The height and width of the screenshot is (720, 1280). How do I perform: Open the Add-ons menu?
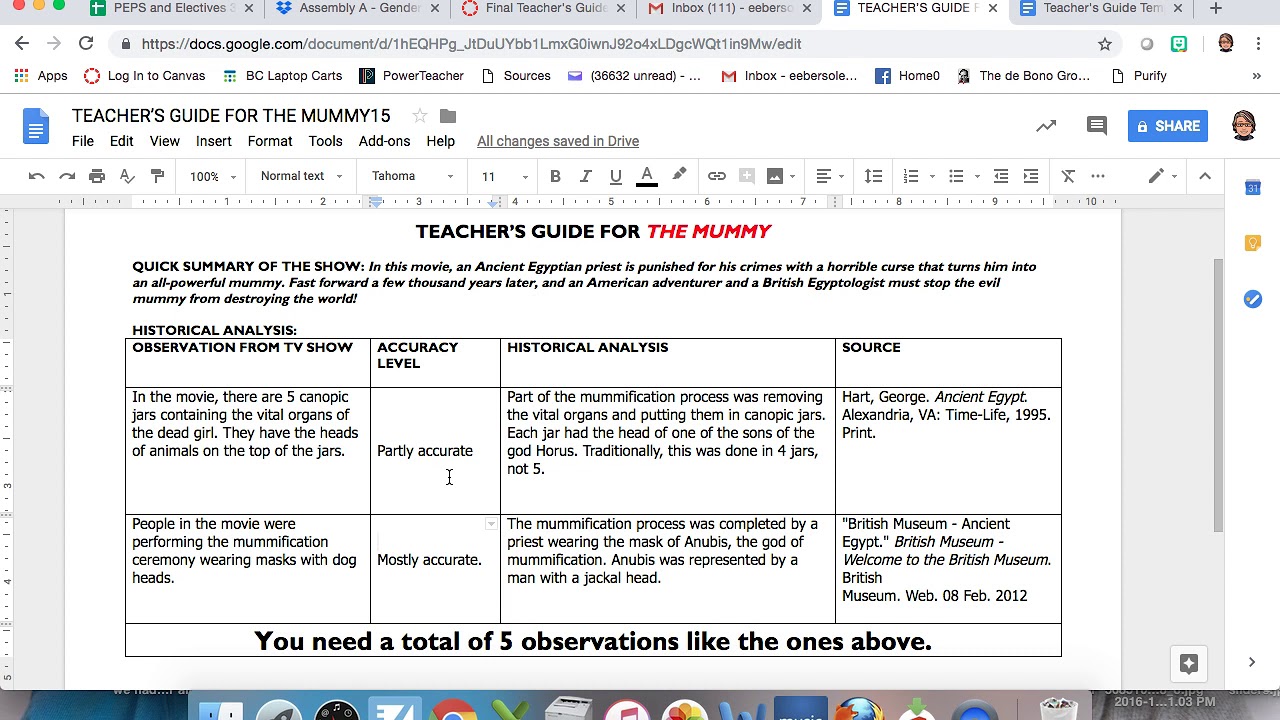[384, 141]
